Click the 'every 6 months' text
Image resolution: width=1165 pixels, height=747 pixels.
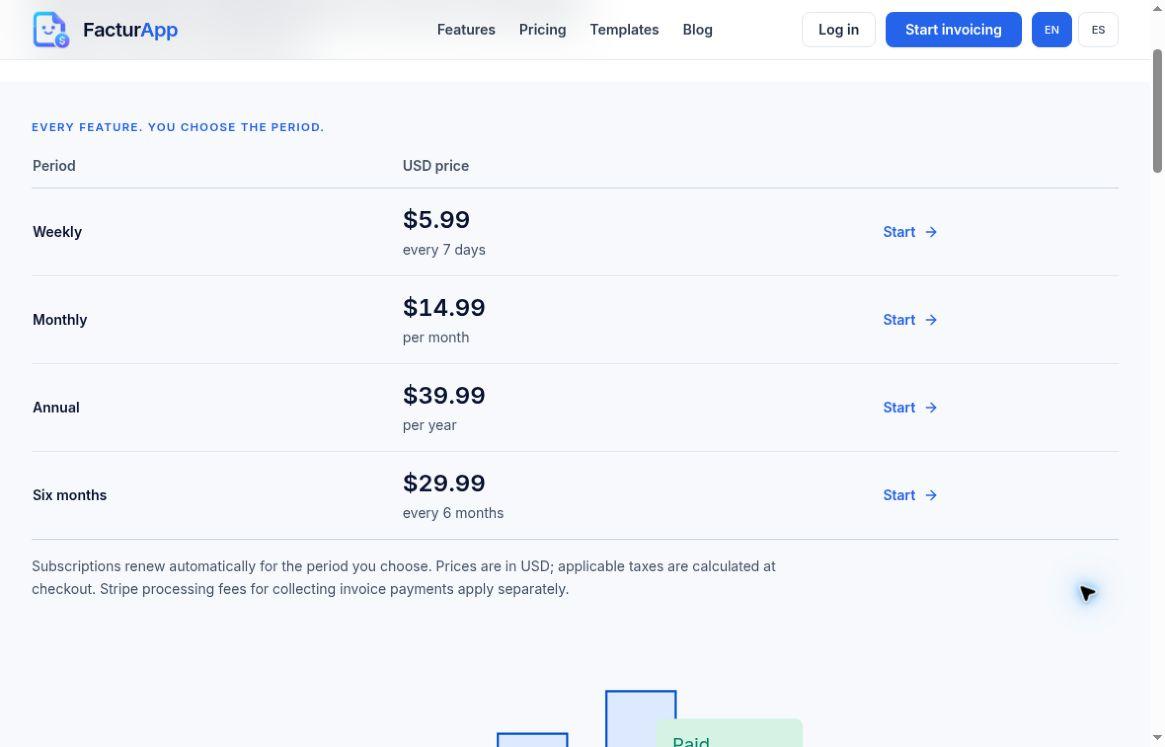[452, 513]
